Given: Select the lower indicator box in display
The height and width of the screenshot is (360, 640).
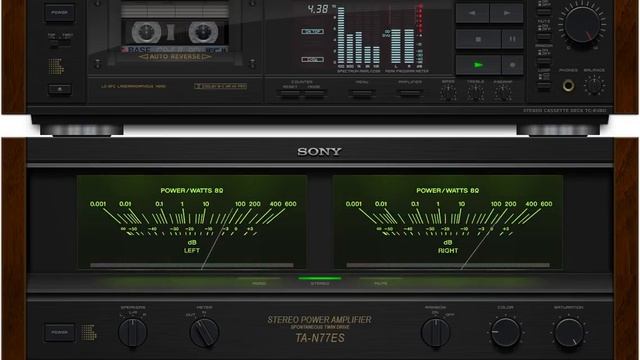Looking at the screenshot, I should click(x=312, y=60).
